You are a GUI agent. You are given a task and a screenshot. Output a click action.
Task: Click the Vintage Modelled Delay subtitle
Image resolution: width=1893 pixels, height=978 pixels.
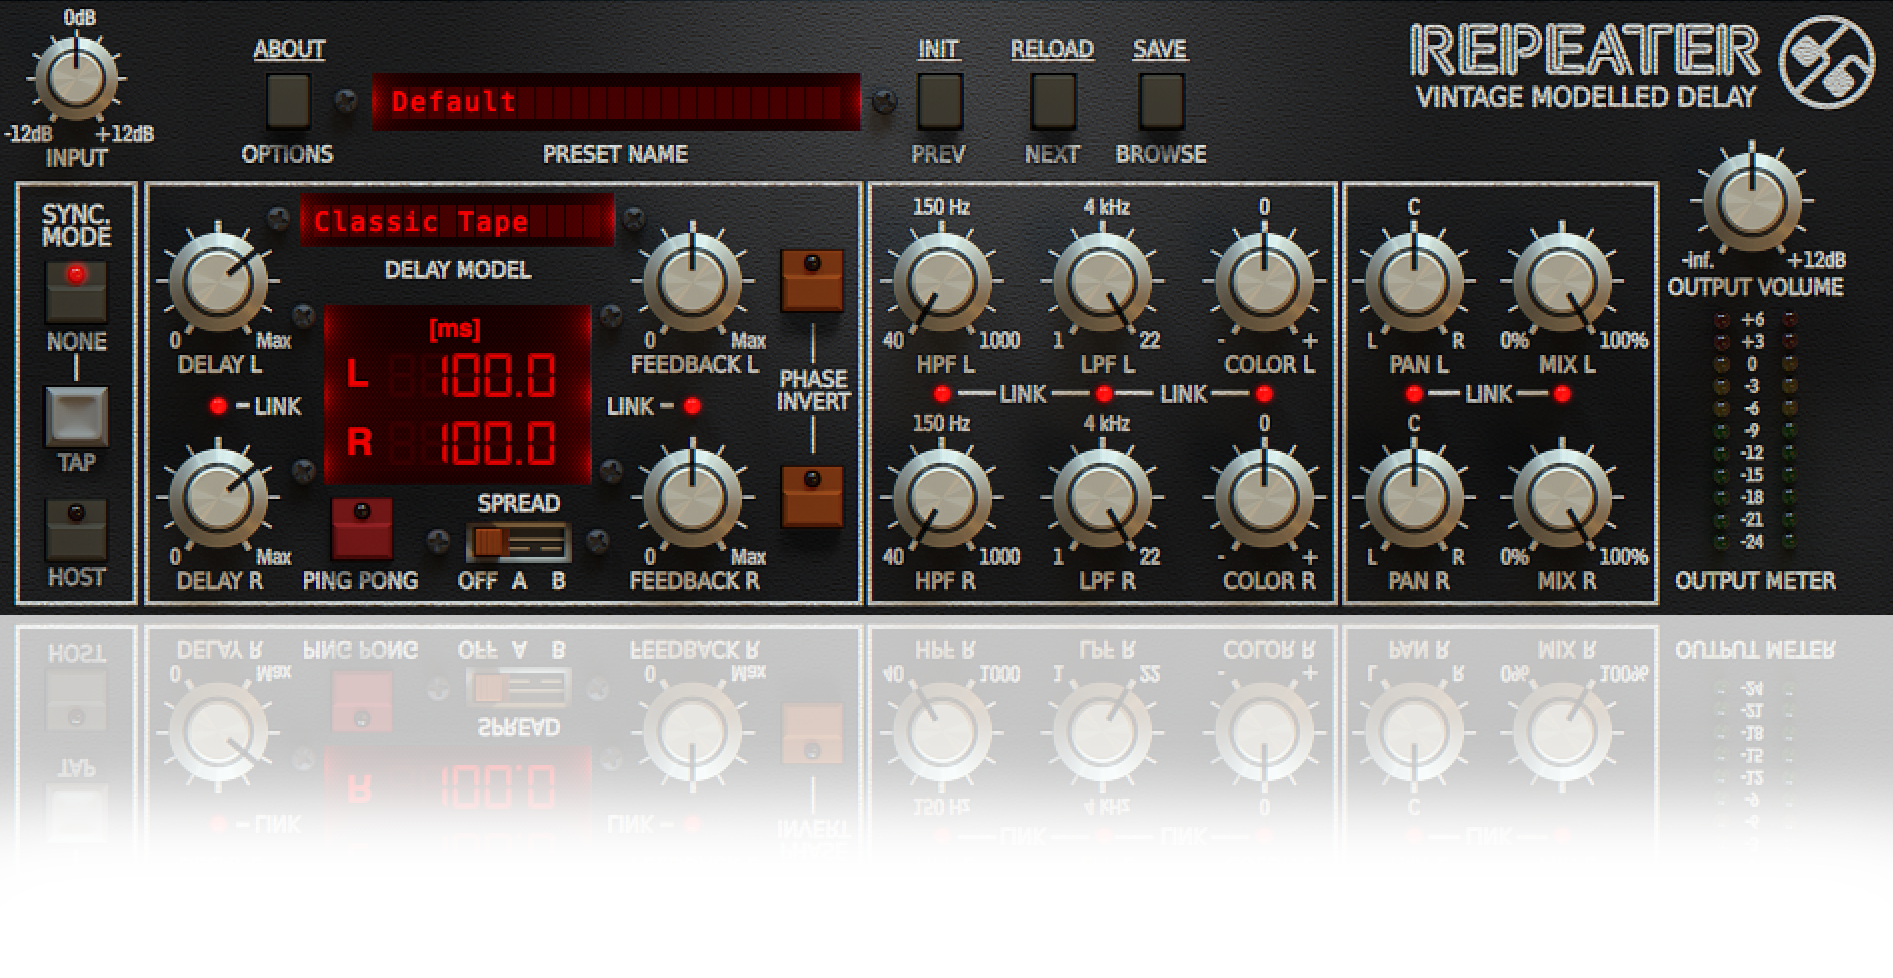[x=1586, y=97]
